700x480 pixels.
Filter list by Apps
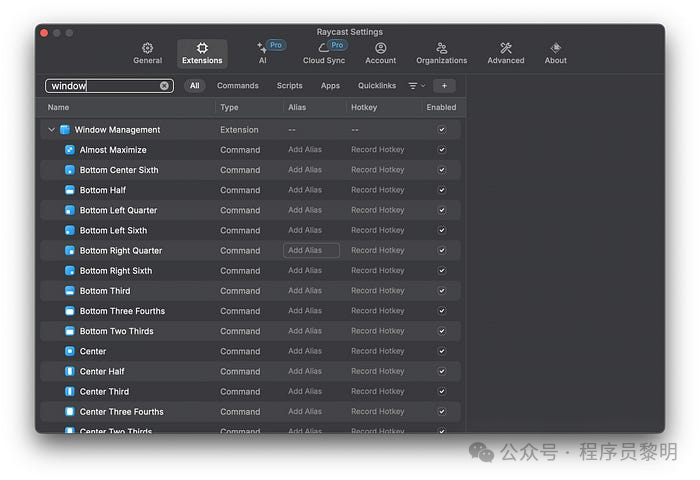tap(330, 86)
